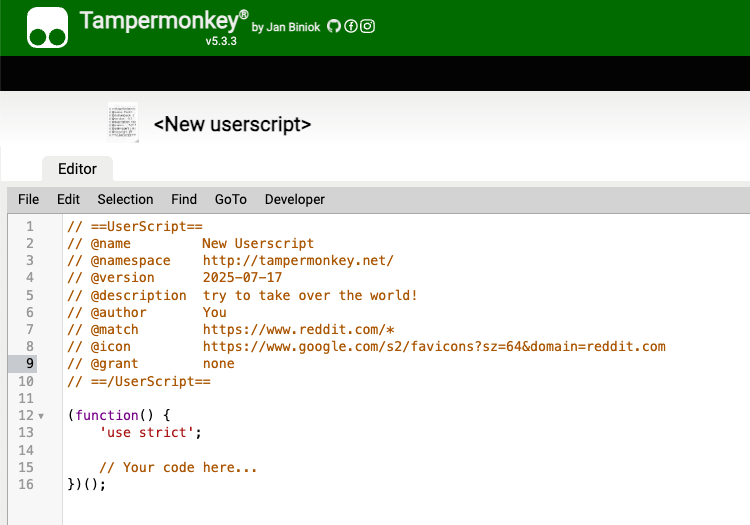Open the GitHub icon link
The width and height of the screenshot is (750, 525).
[334, 26]
